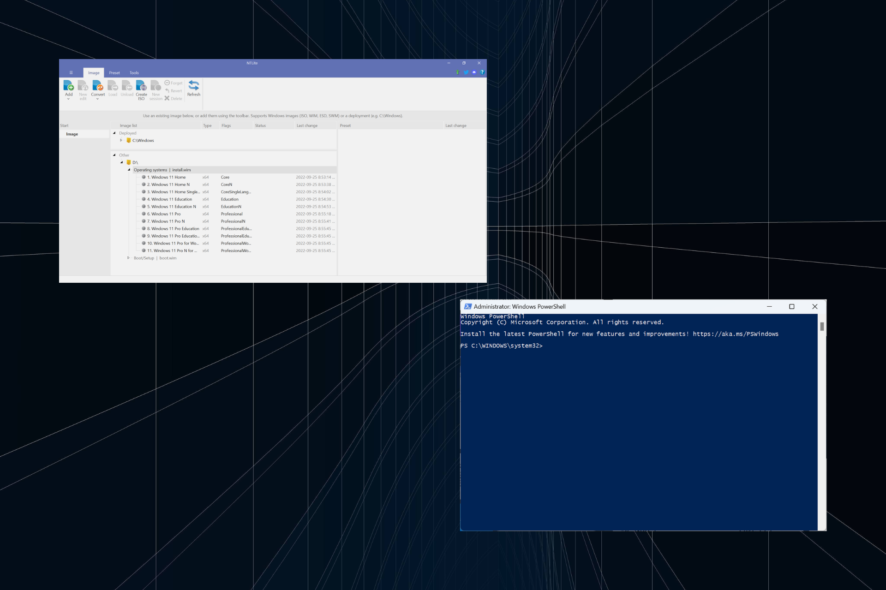886x590 pixels.
Task: Click the Flags column header
Action: pyautogui.click(x=226, y=125)
